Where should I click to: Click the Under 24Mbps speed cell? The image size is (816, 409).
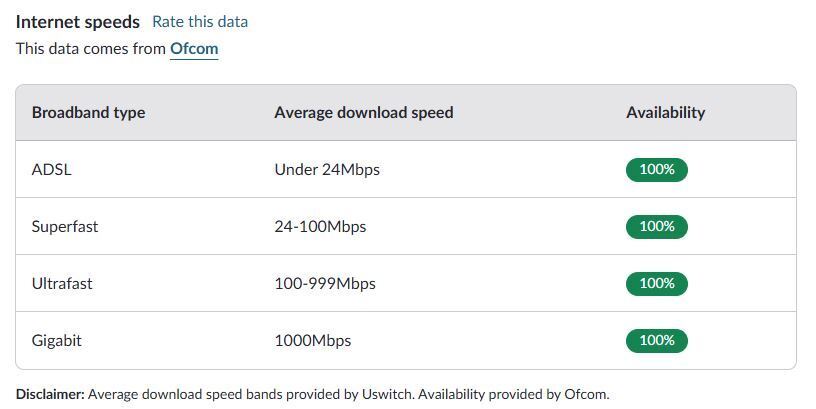[327, 169]
